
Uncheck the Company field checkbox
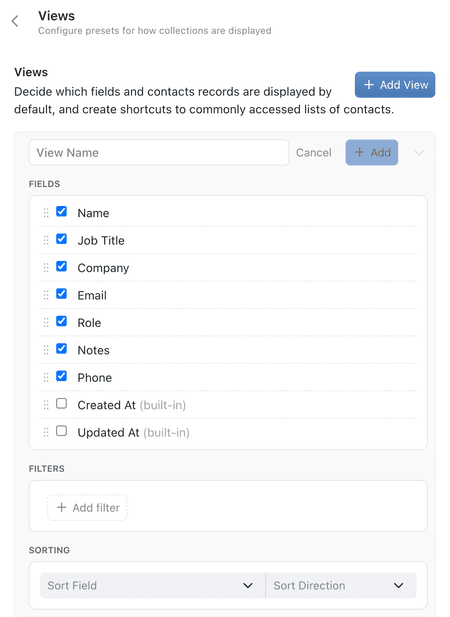[61, 266]
